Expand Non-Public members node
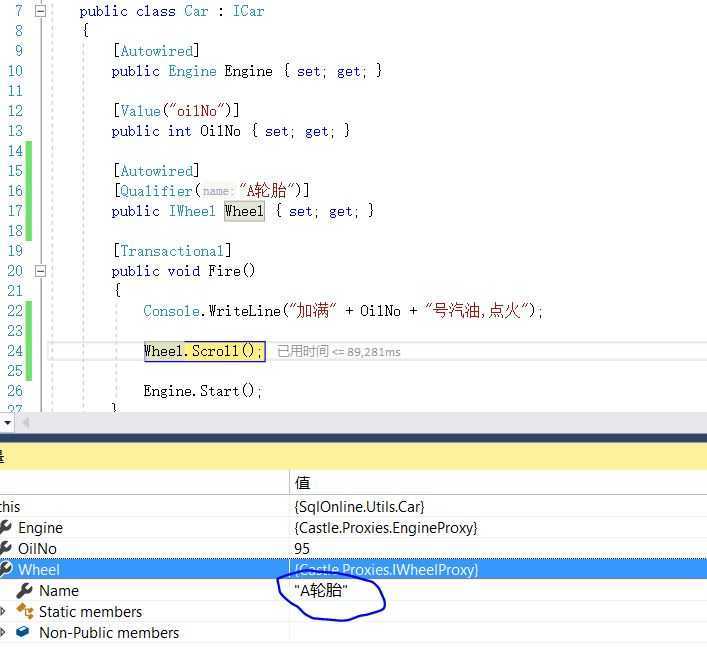 3,632
